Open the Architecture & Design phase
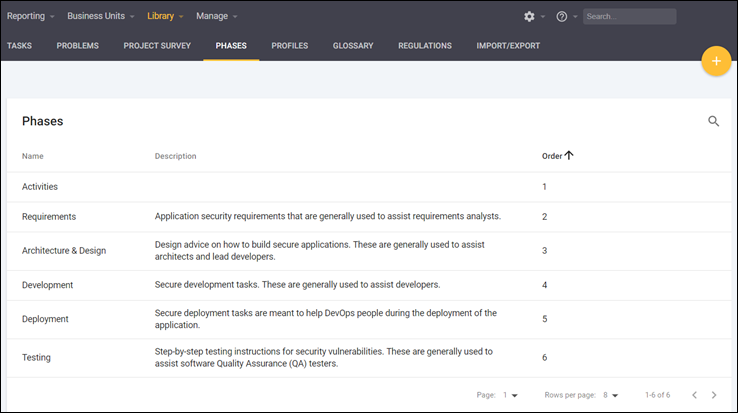Image resolution: width=738 pixels, height=413 pixels. pyautogui.click(x=64, y=250)
